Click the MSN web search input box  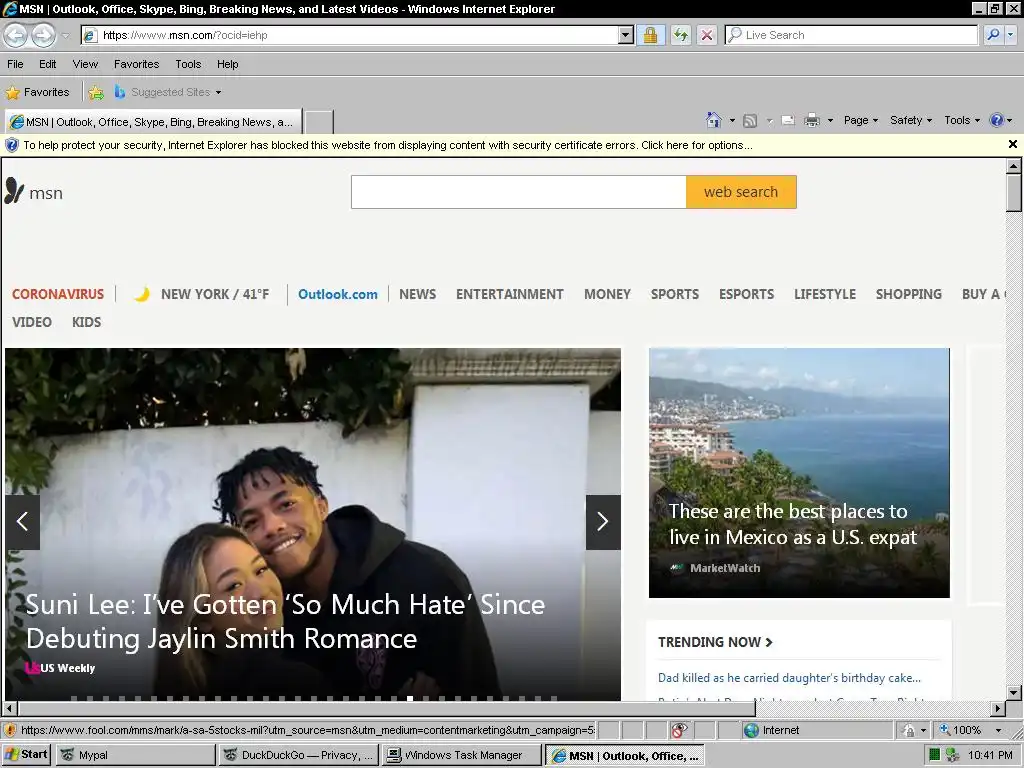point(519,192)
